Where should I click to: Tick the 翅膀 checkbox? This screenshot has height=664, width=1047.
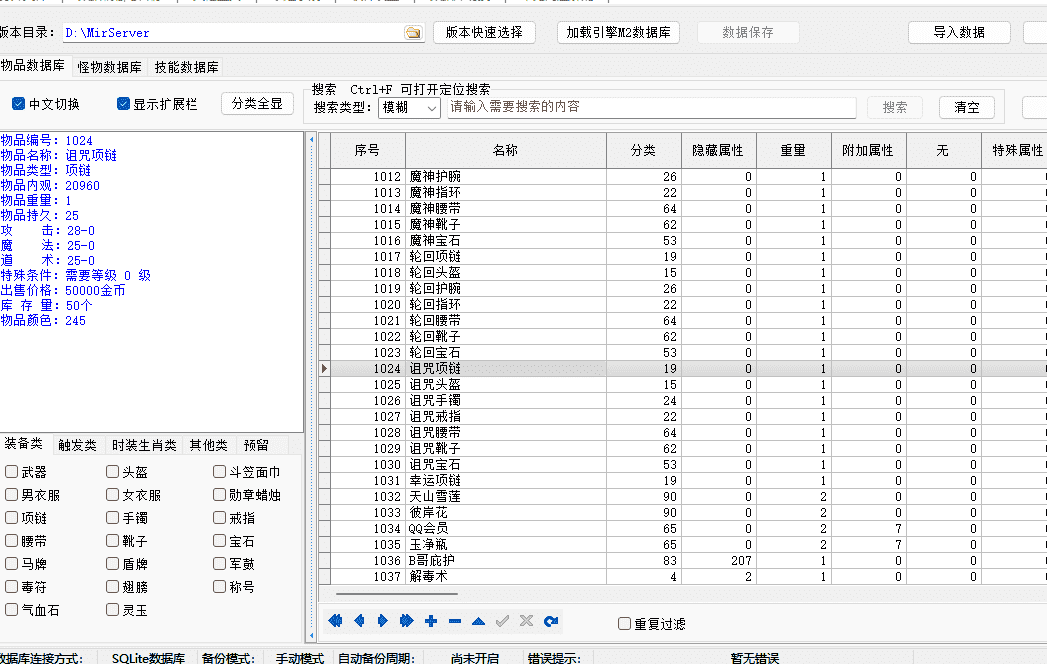[x=112, y=587]
